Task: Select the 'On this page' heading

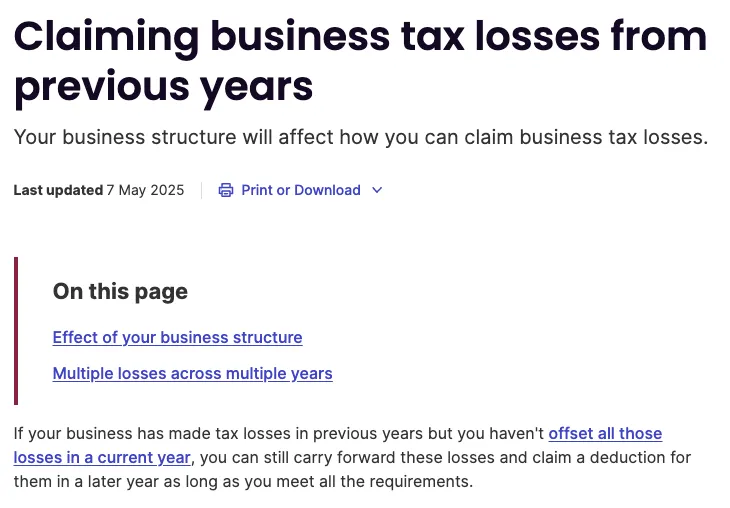Action: coord(120,291)
